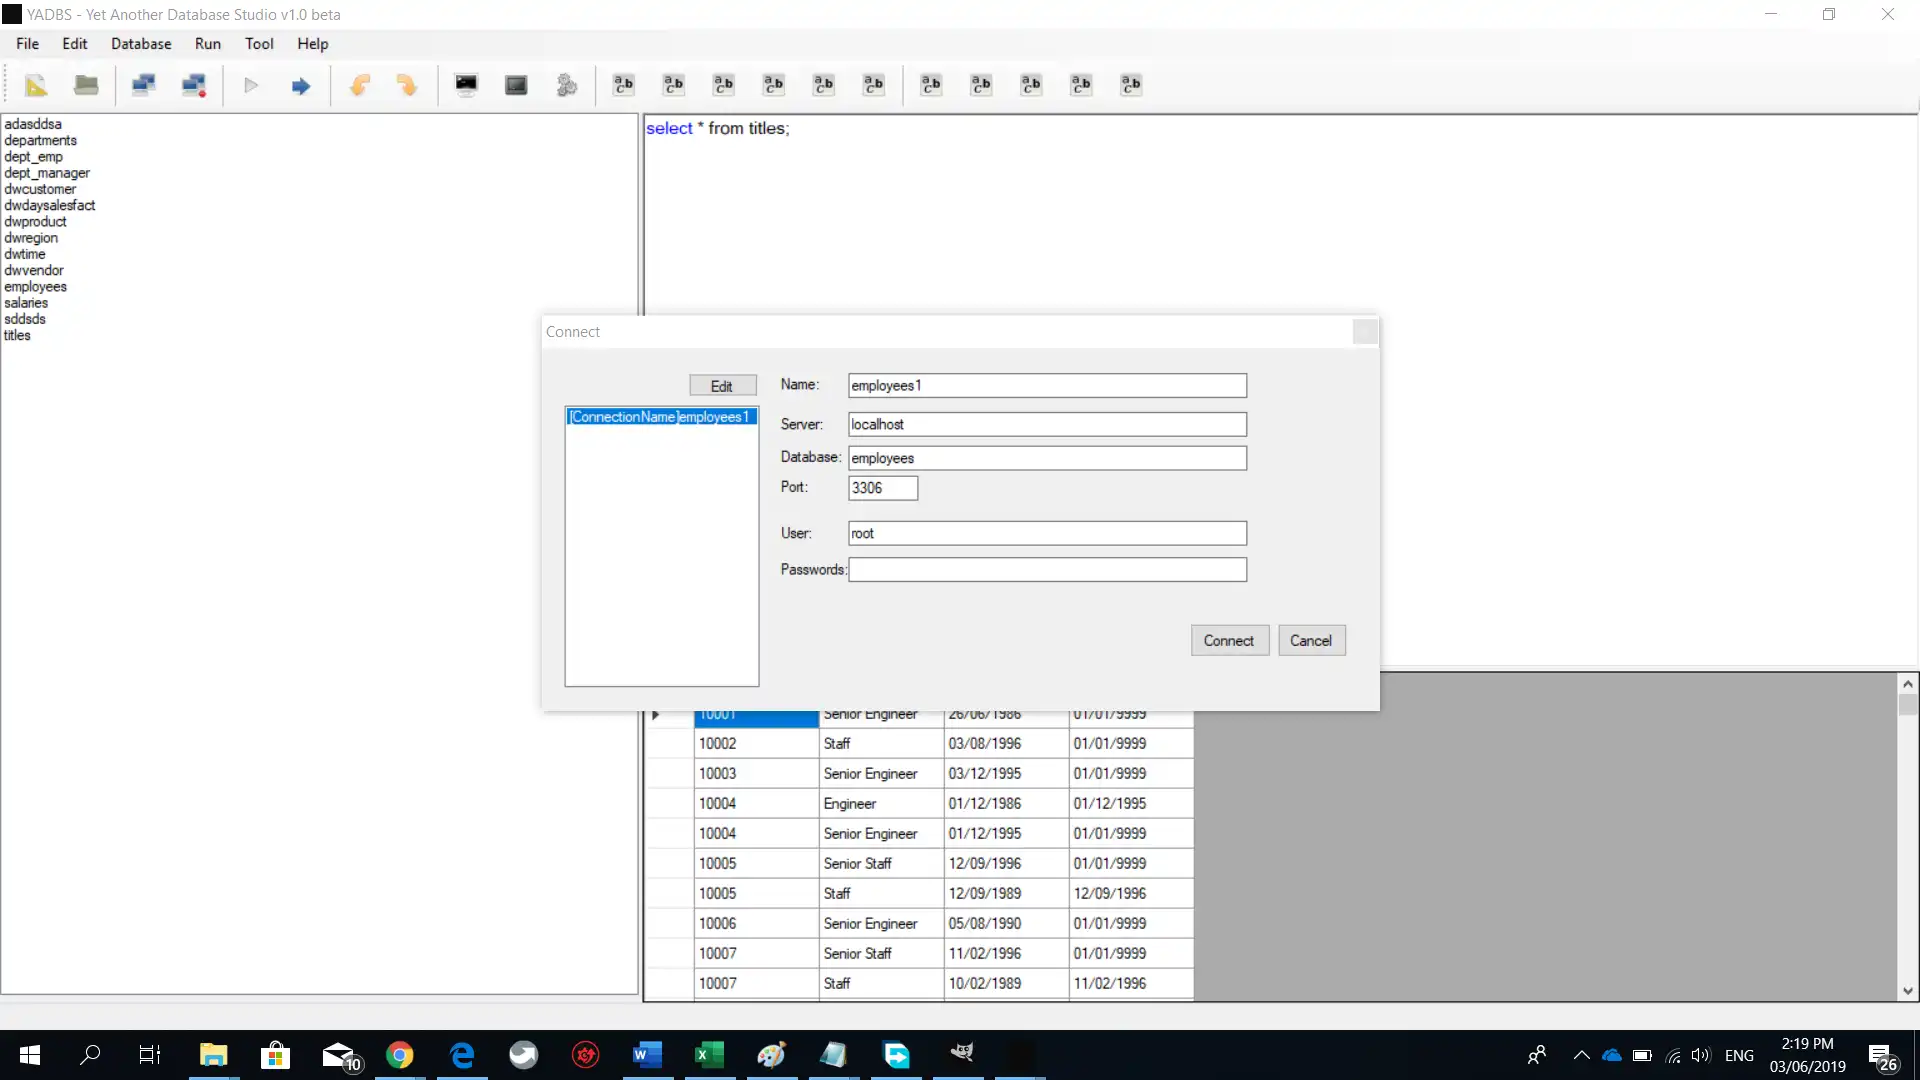Select the dwdaysalesfact table in list

[50, 206]
